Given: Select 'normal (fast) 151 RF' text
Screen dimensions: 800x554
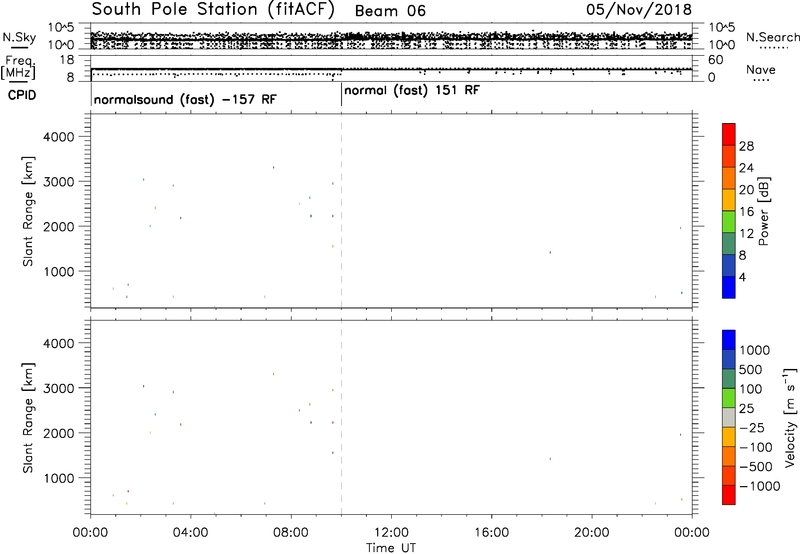Looking at the screenshot, I should (412, 91).
